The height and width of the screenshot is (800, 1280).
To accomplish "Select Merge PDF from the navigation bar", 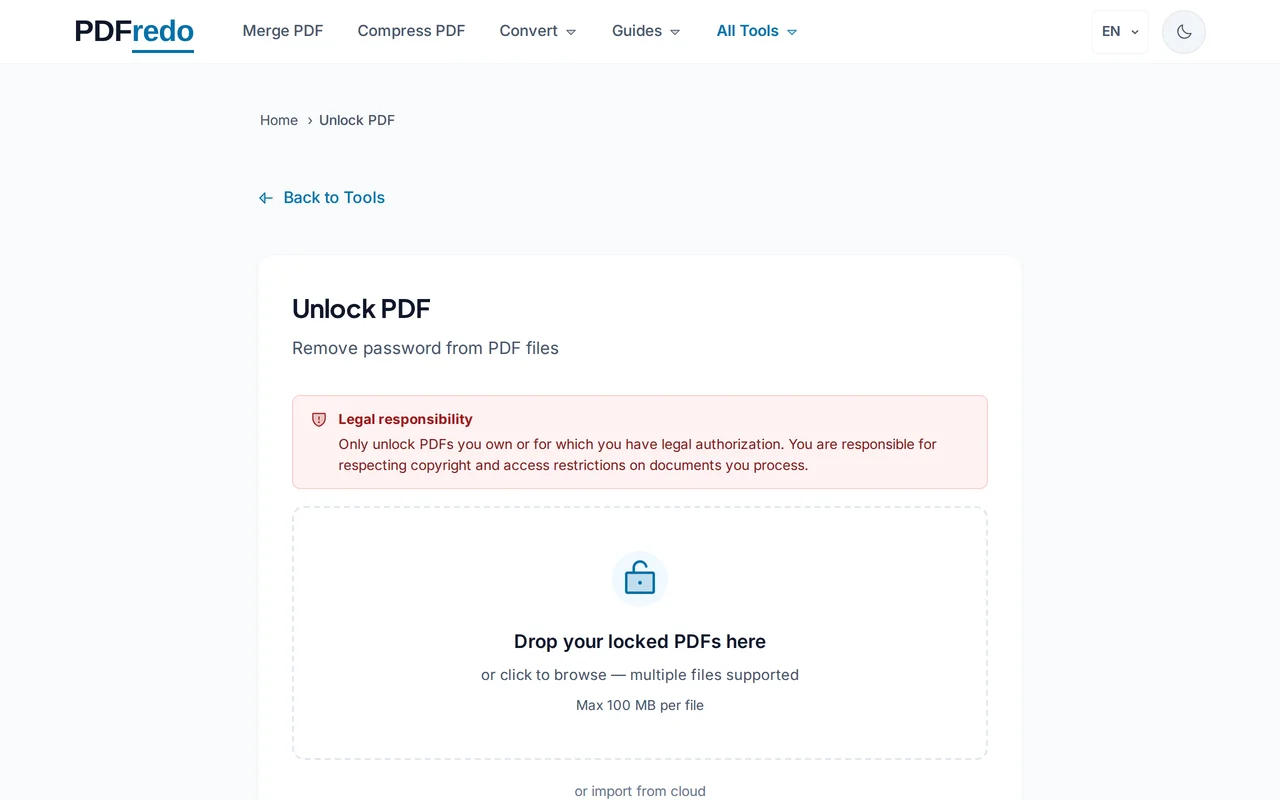I will [x=283, y=31].
